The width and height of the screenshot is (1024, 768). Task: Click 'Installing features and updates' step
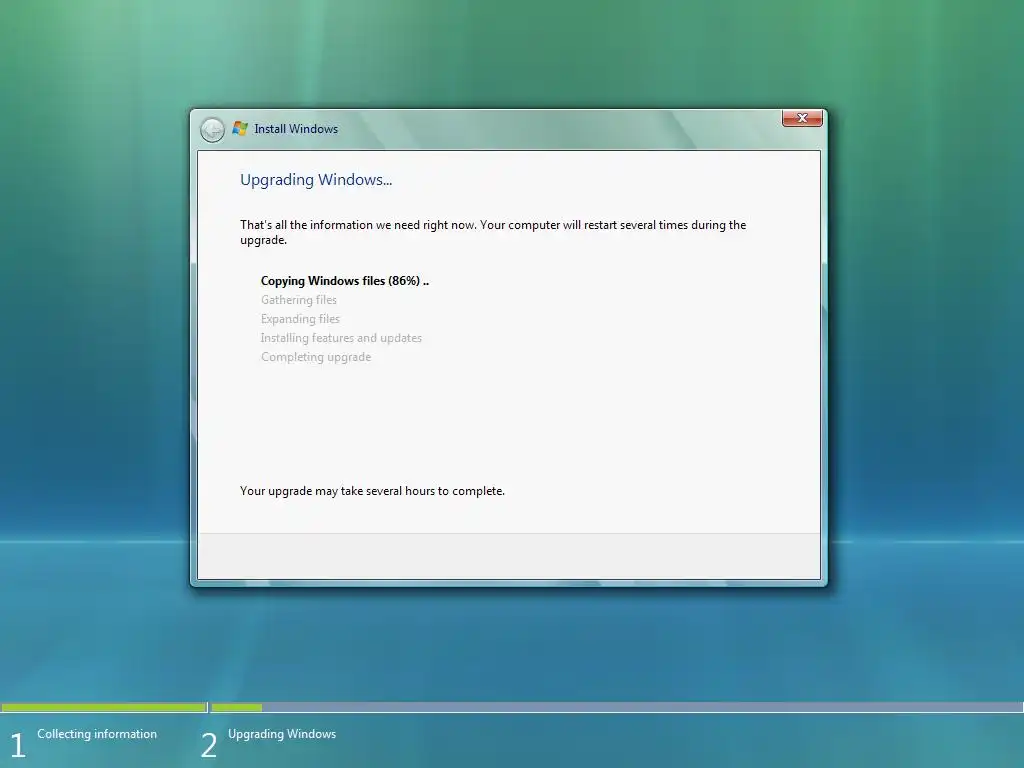[342, 338]
